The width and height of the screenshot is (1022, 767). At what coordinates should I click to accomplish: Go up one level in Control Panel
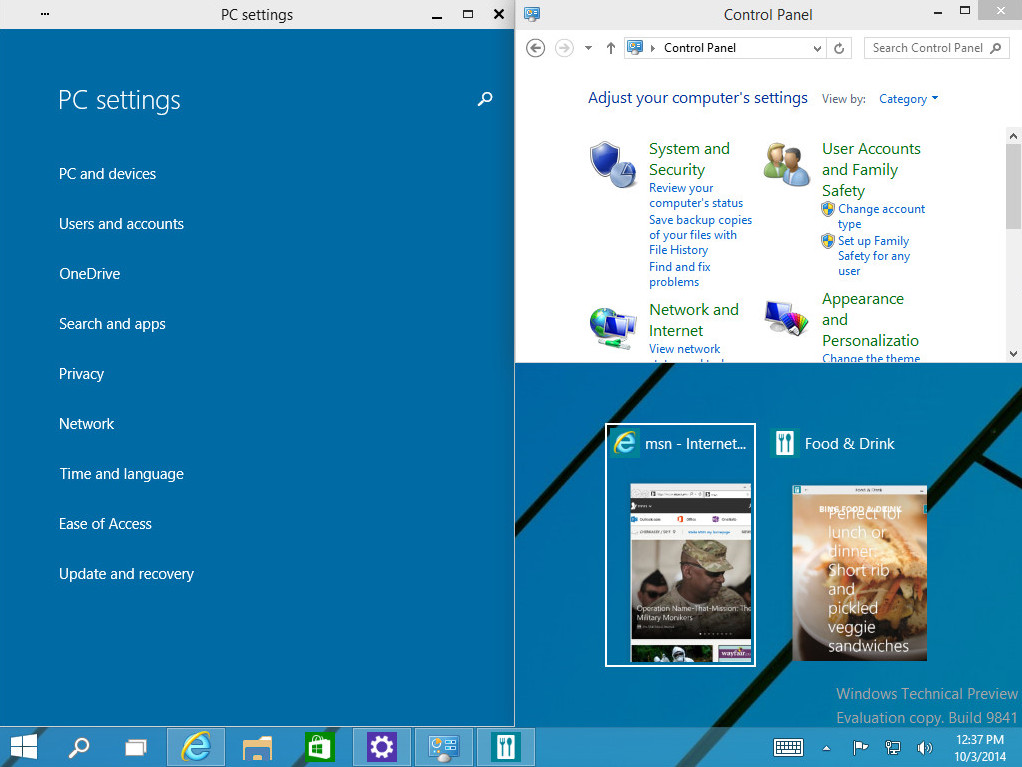coord(611,48)
